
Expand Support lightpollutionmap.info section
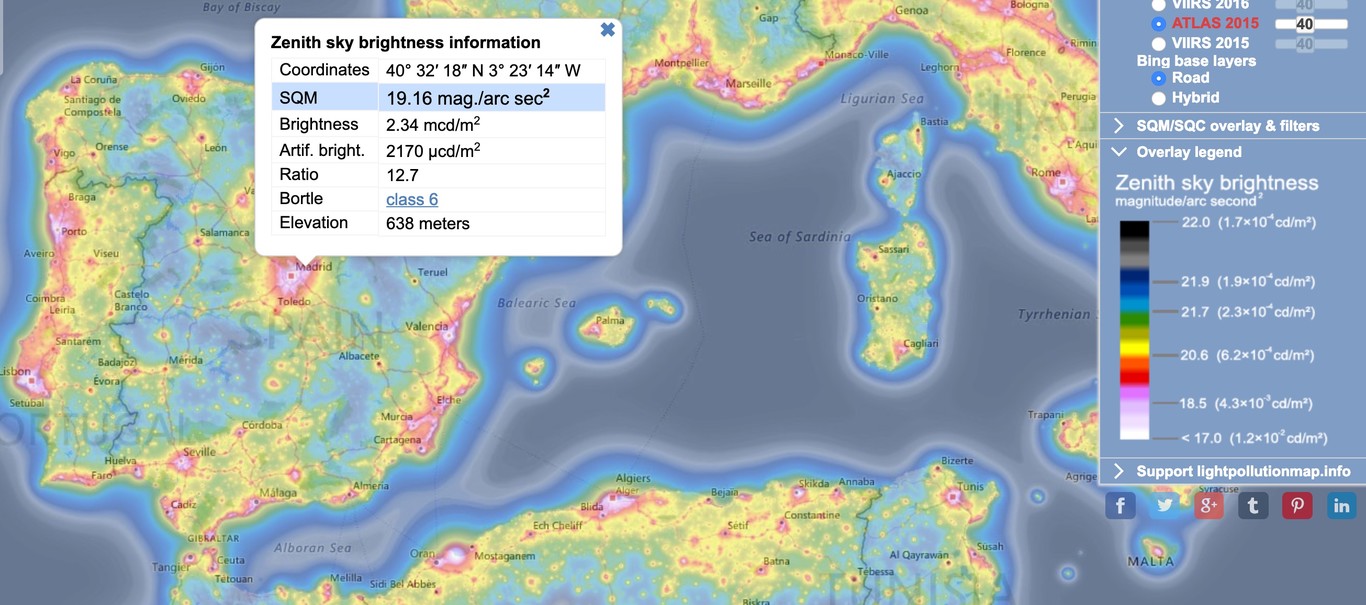(x=1233, y=471)
